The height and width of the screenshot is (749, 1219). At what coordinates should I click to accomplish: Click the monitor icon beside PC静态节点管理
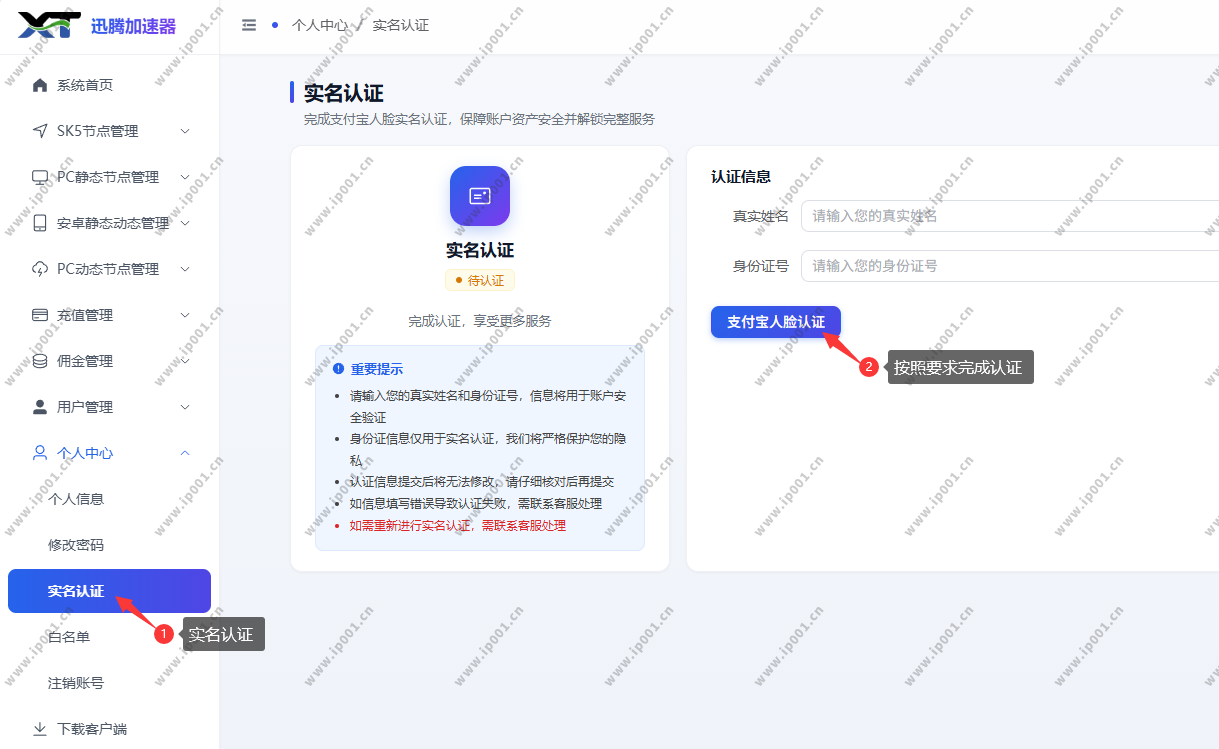40,177
